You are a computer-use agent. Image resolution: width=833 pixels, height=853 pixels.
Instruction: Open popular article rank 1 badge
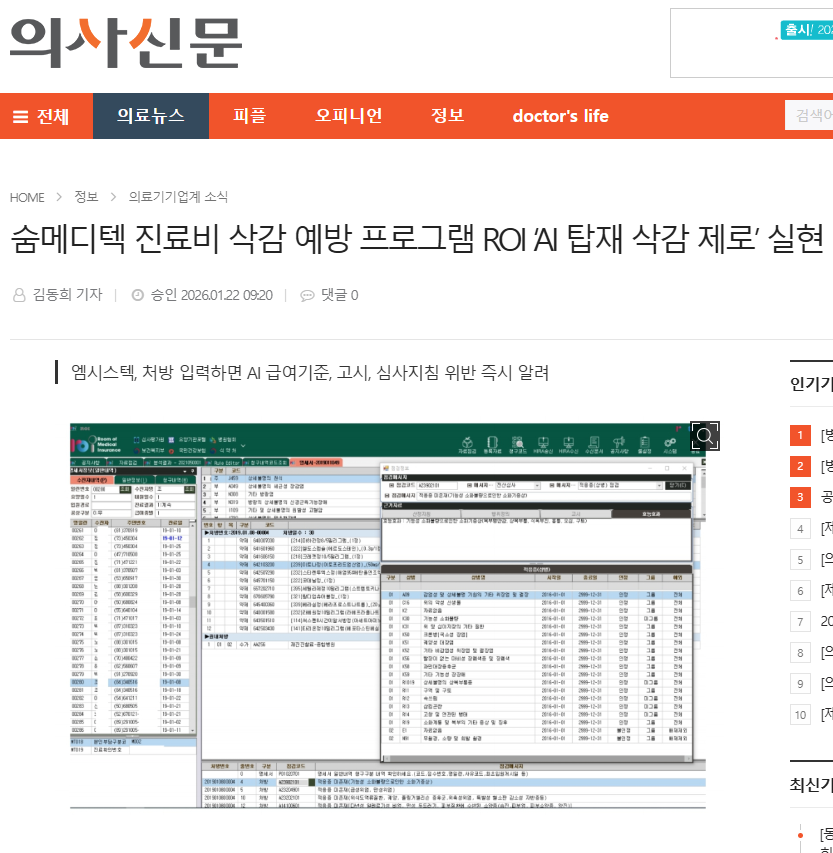pos(800,435)
